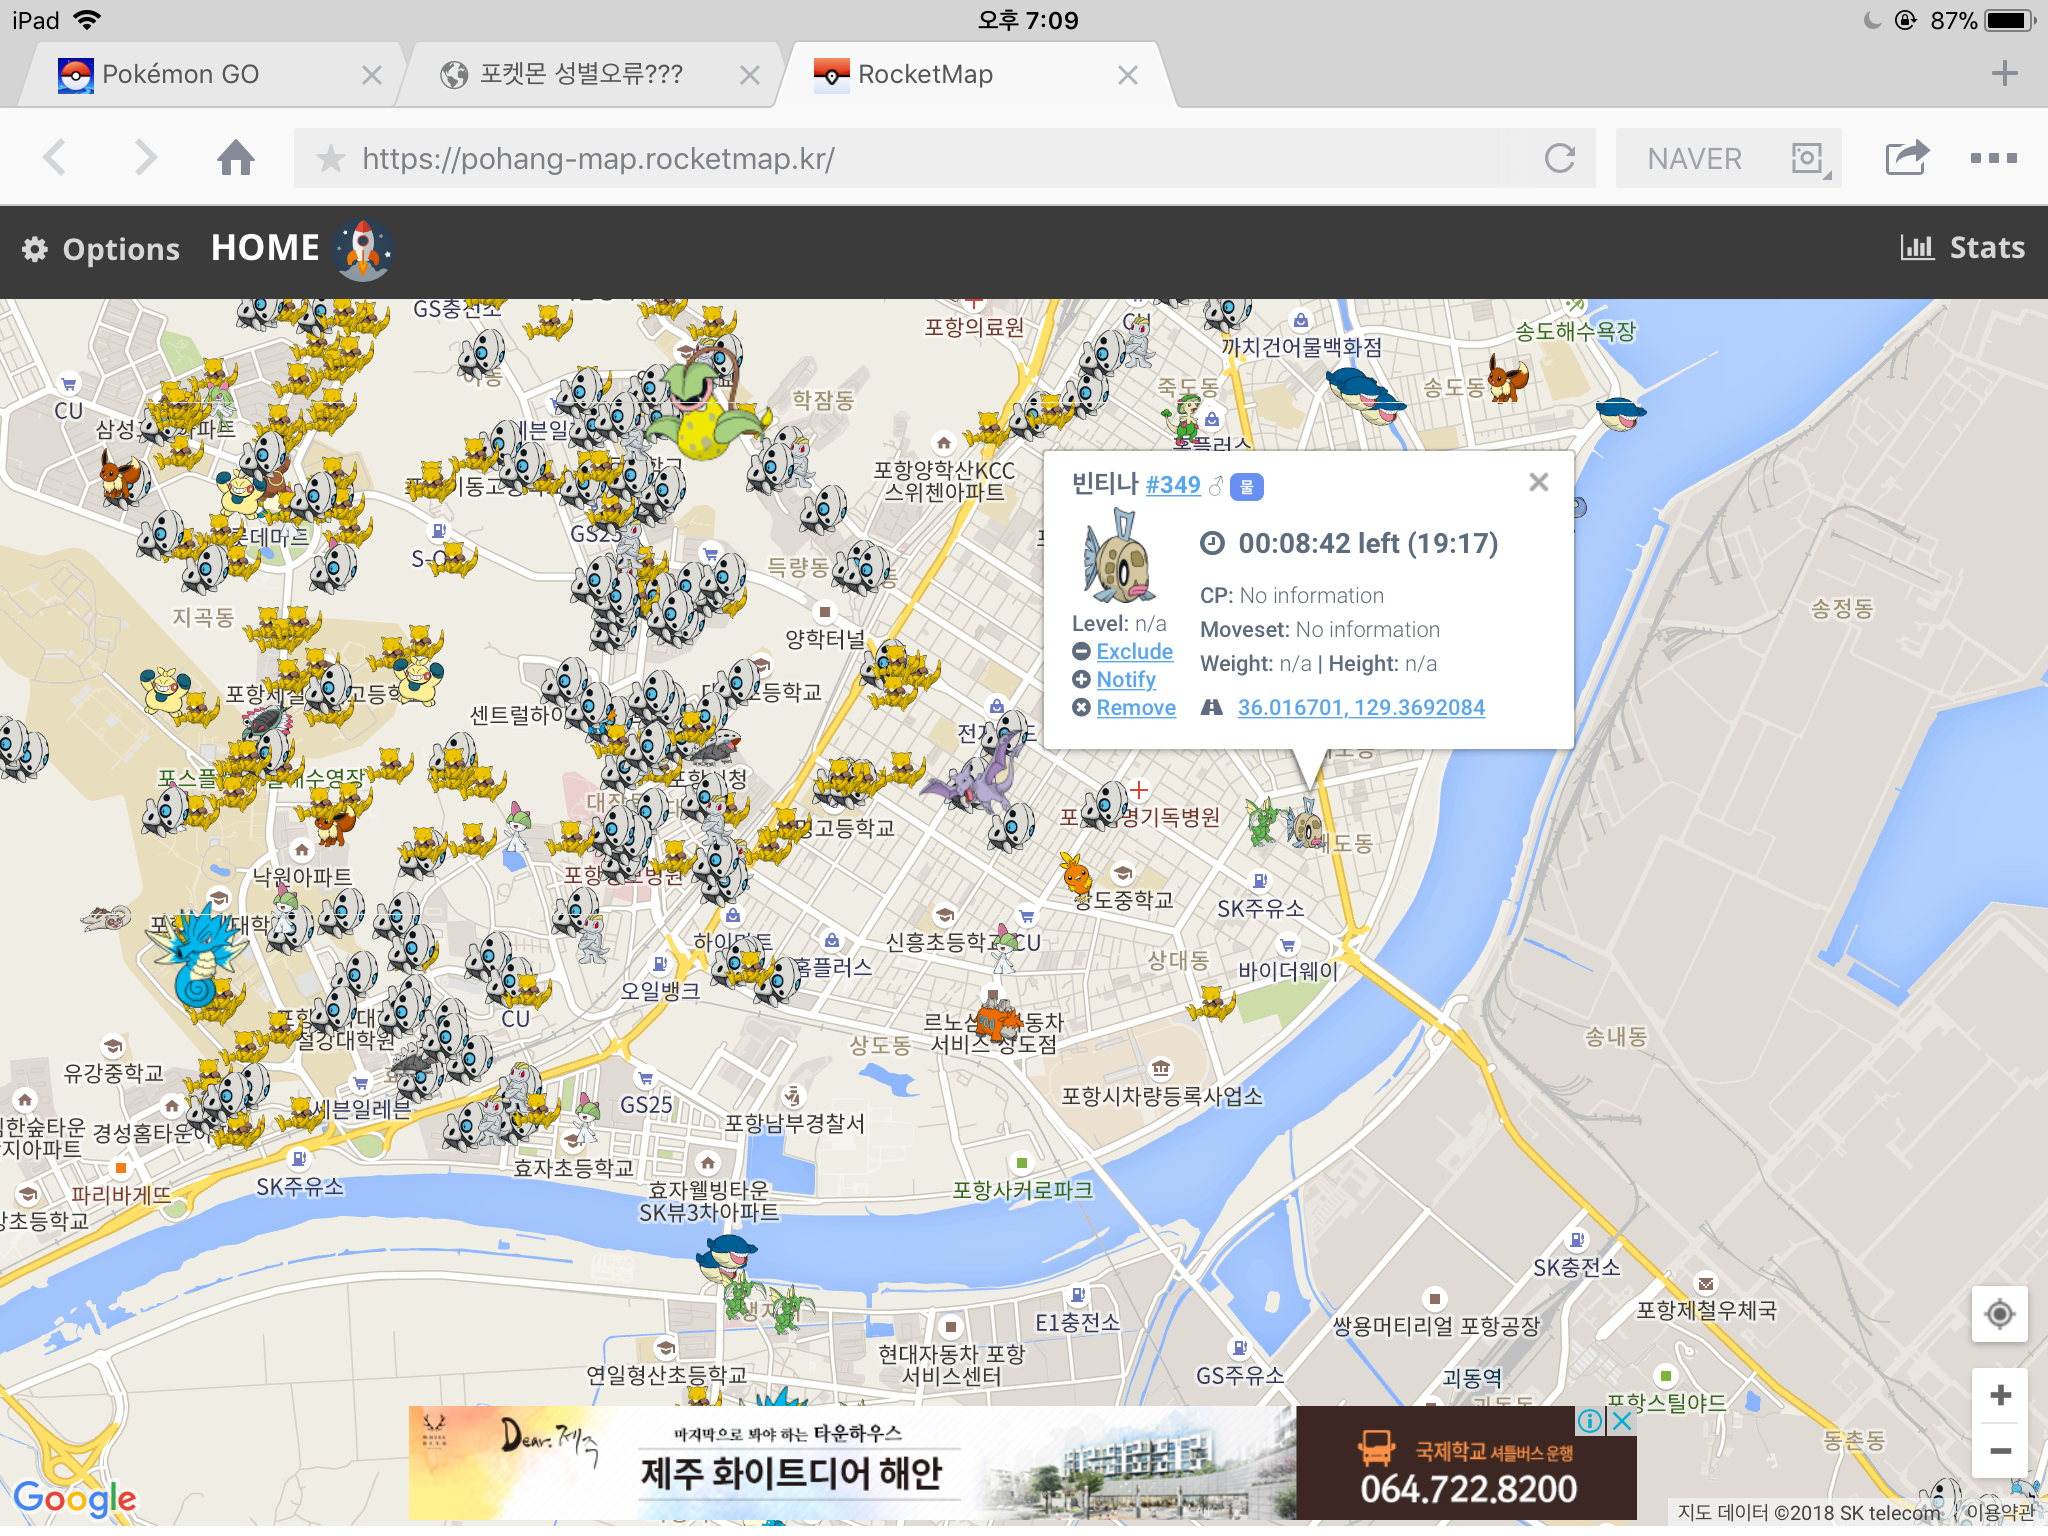Open the ad info icon
This screenshot has width=2048, height=1536.
1590,1420
